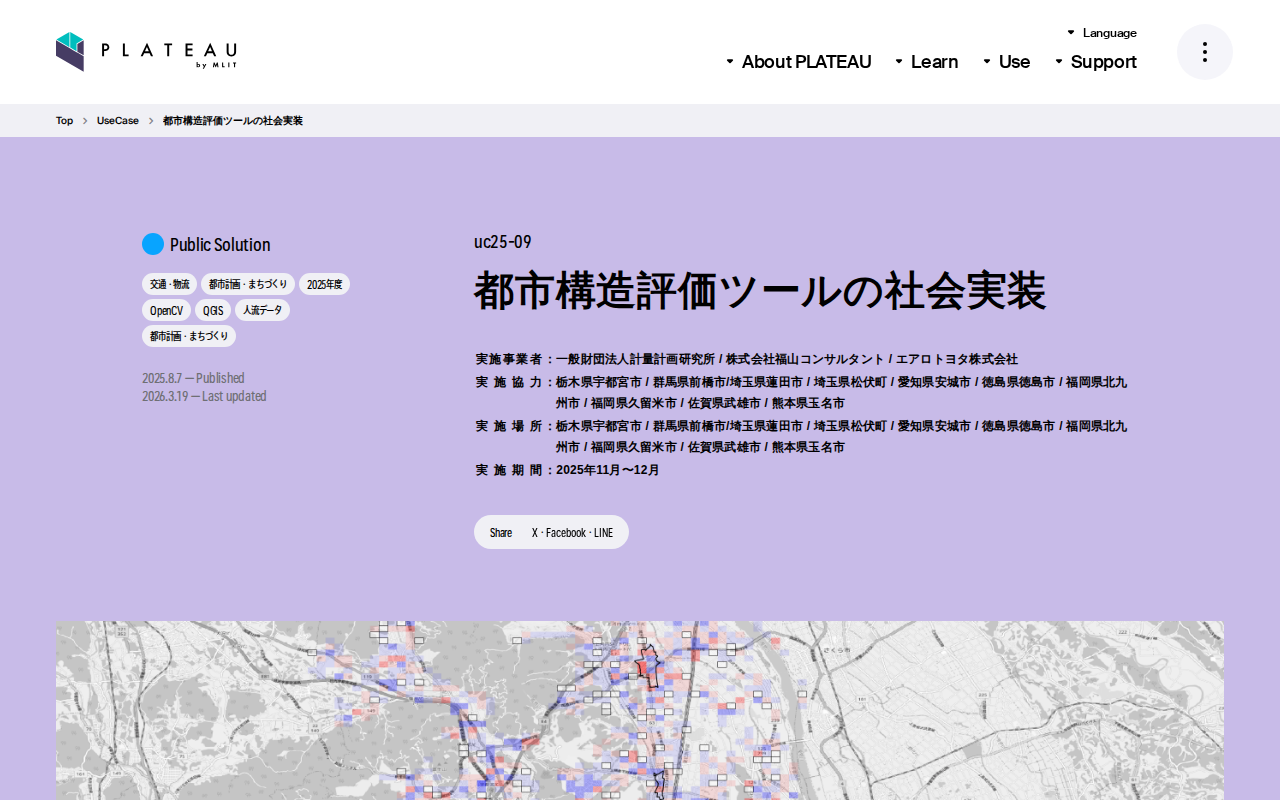Open the Support navigation menu
Image resolution: width=1280 pixels, height=800 pixels.
[x=1095, y=62]
